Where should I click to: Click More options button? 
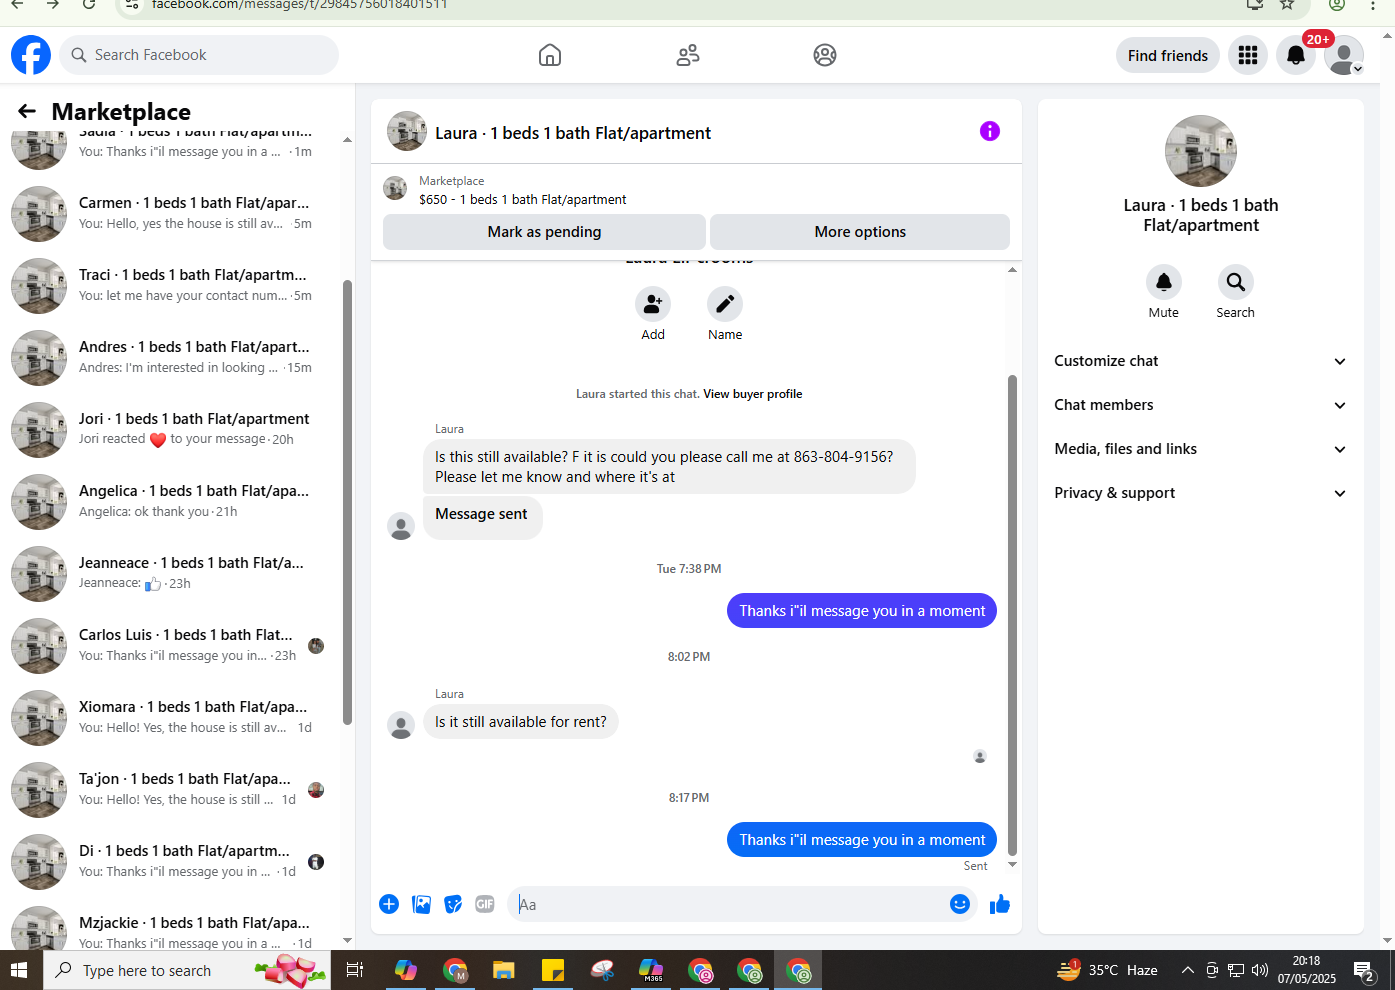point(860,232)
